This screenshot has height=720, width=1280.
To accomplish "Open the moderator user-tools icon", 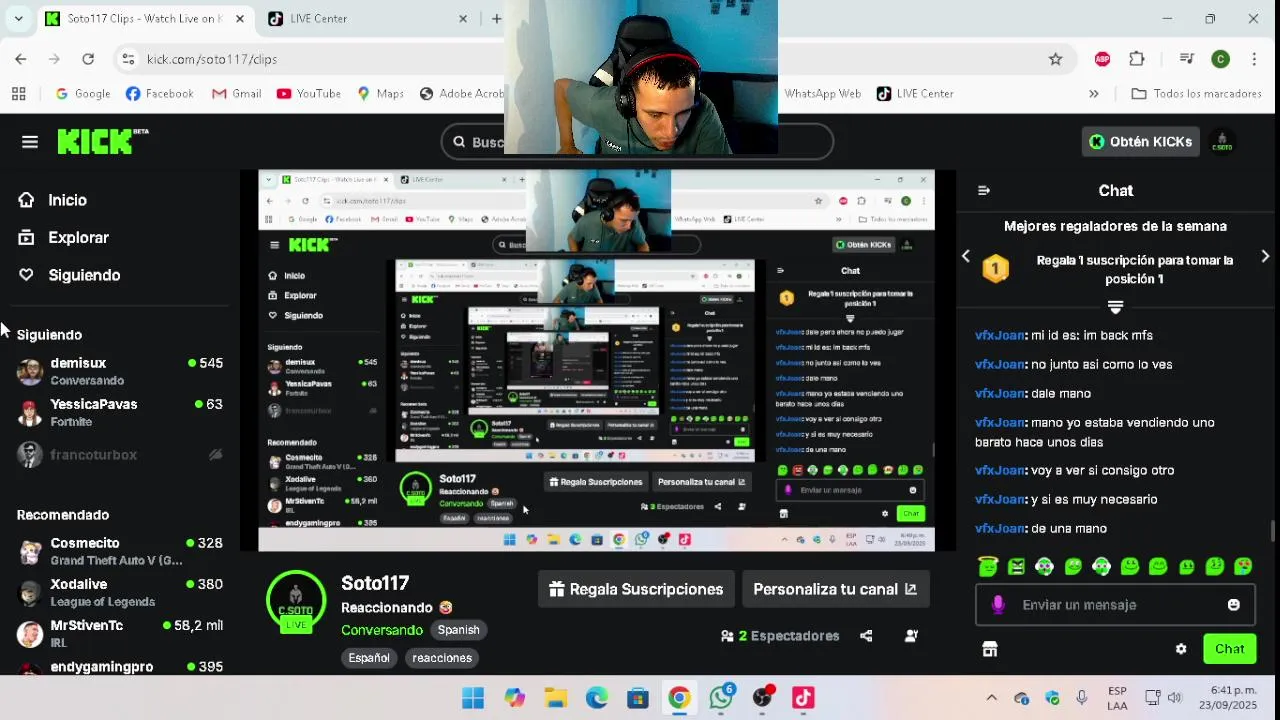I will coord(911,636).
